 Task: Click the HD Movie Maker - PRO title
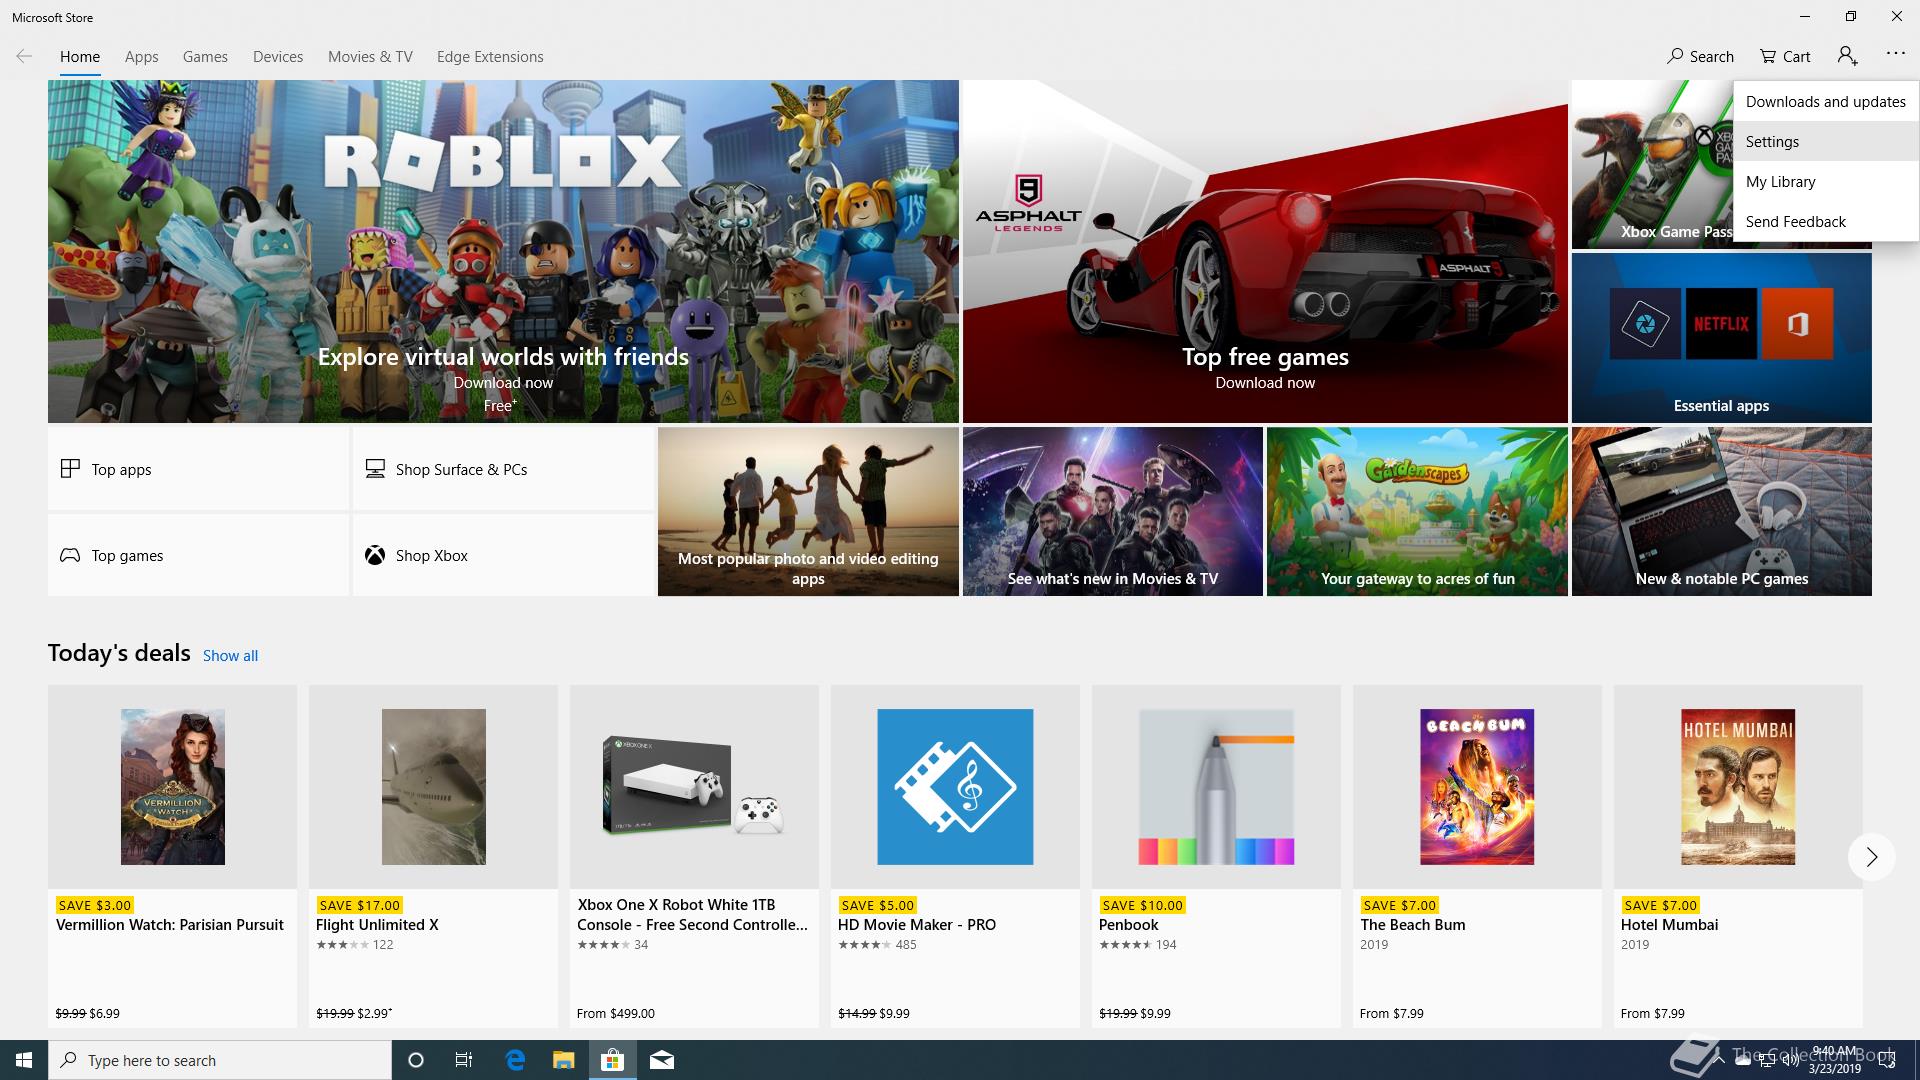(x=917, y=925)
